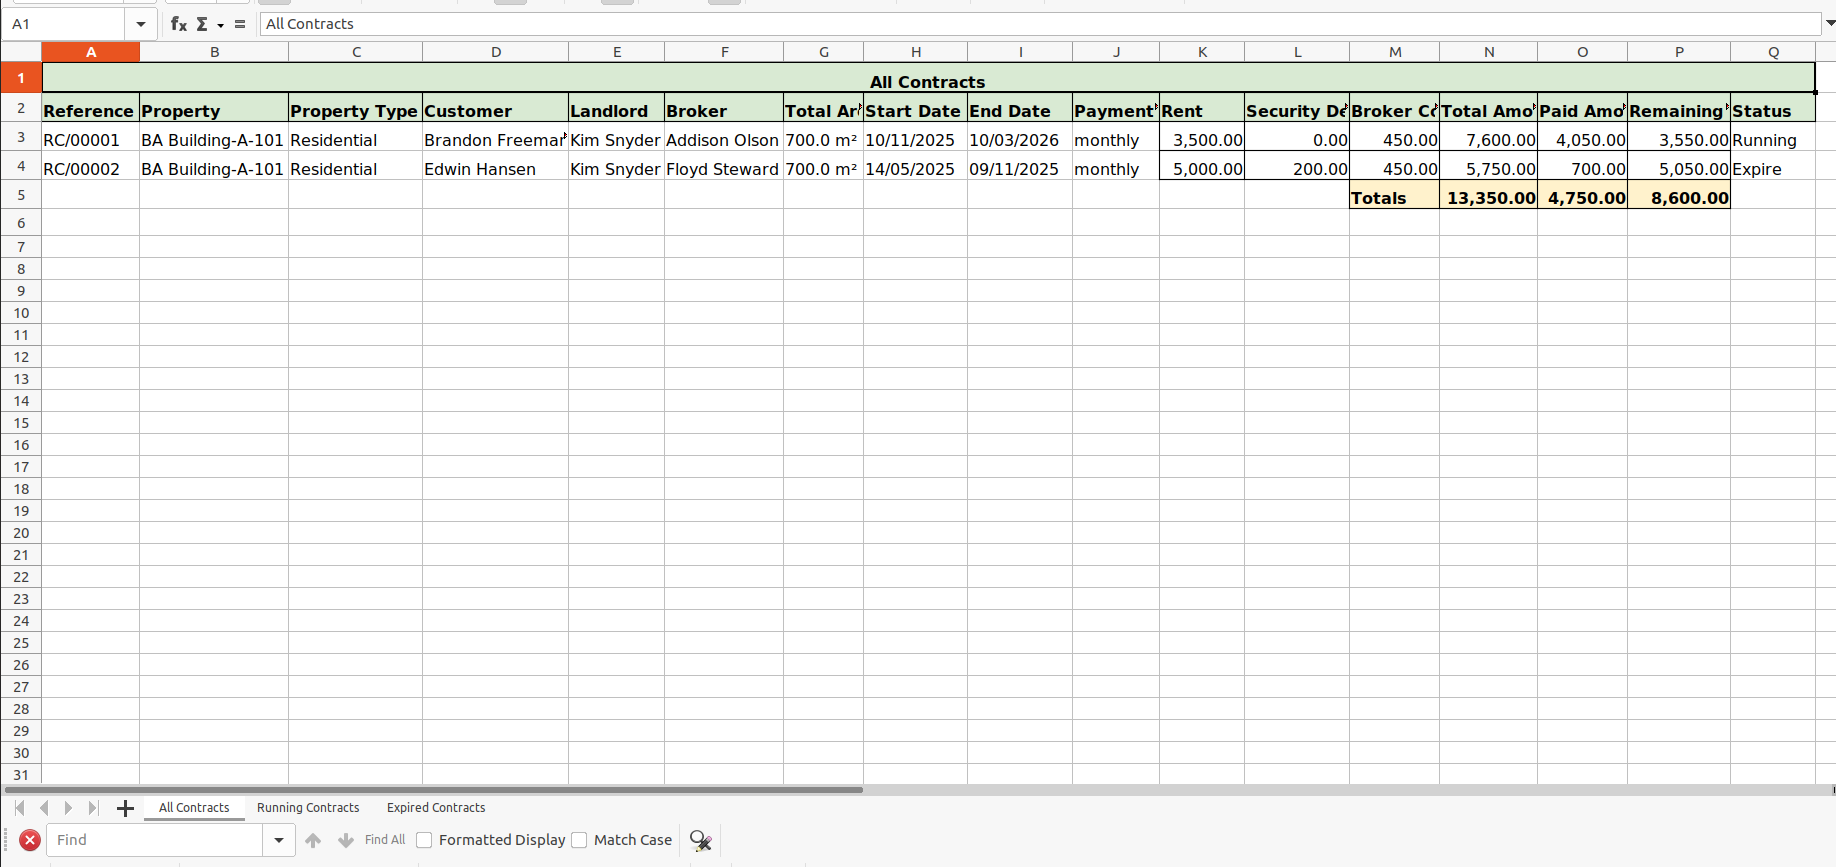Click the Totals label cell

point(1394,197)
